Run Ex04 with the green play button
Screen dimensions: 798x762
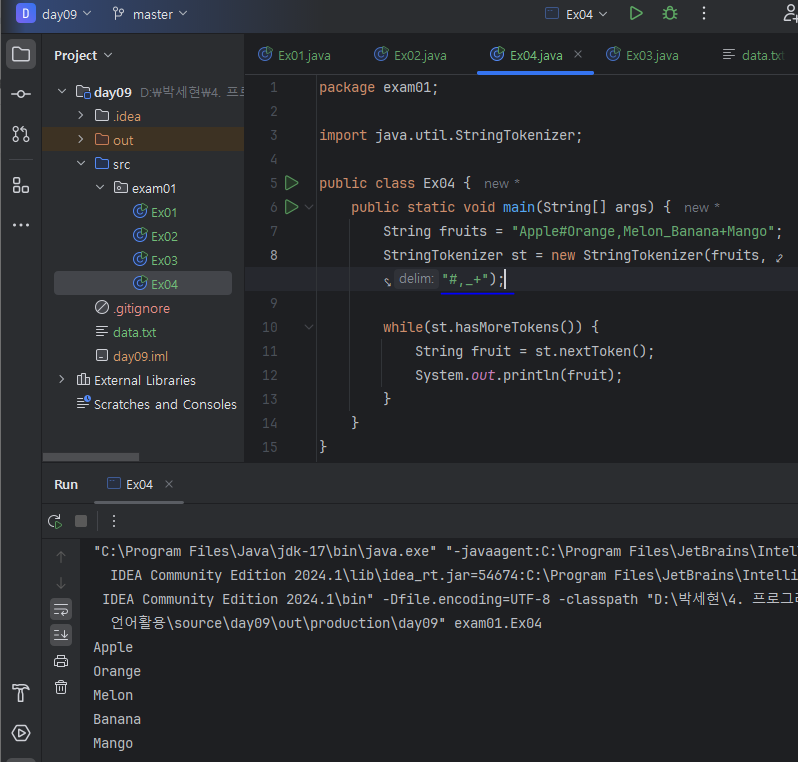coord(636,14)
